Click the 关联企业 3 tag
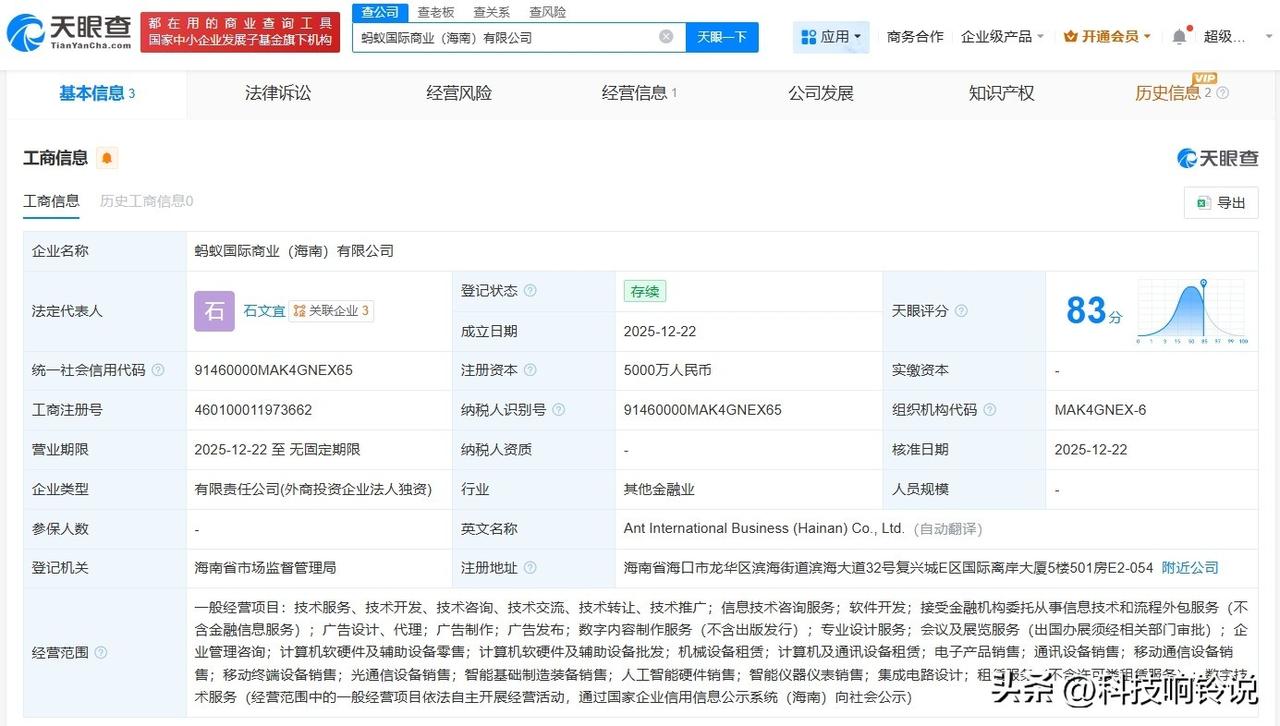Viewport: 1280px width, 726px height. (331, 311)
